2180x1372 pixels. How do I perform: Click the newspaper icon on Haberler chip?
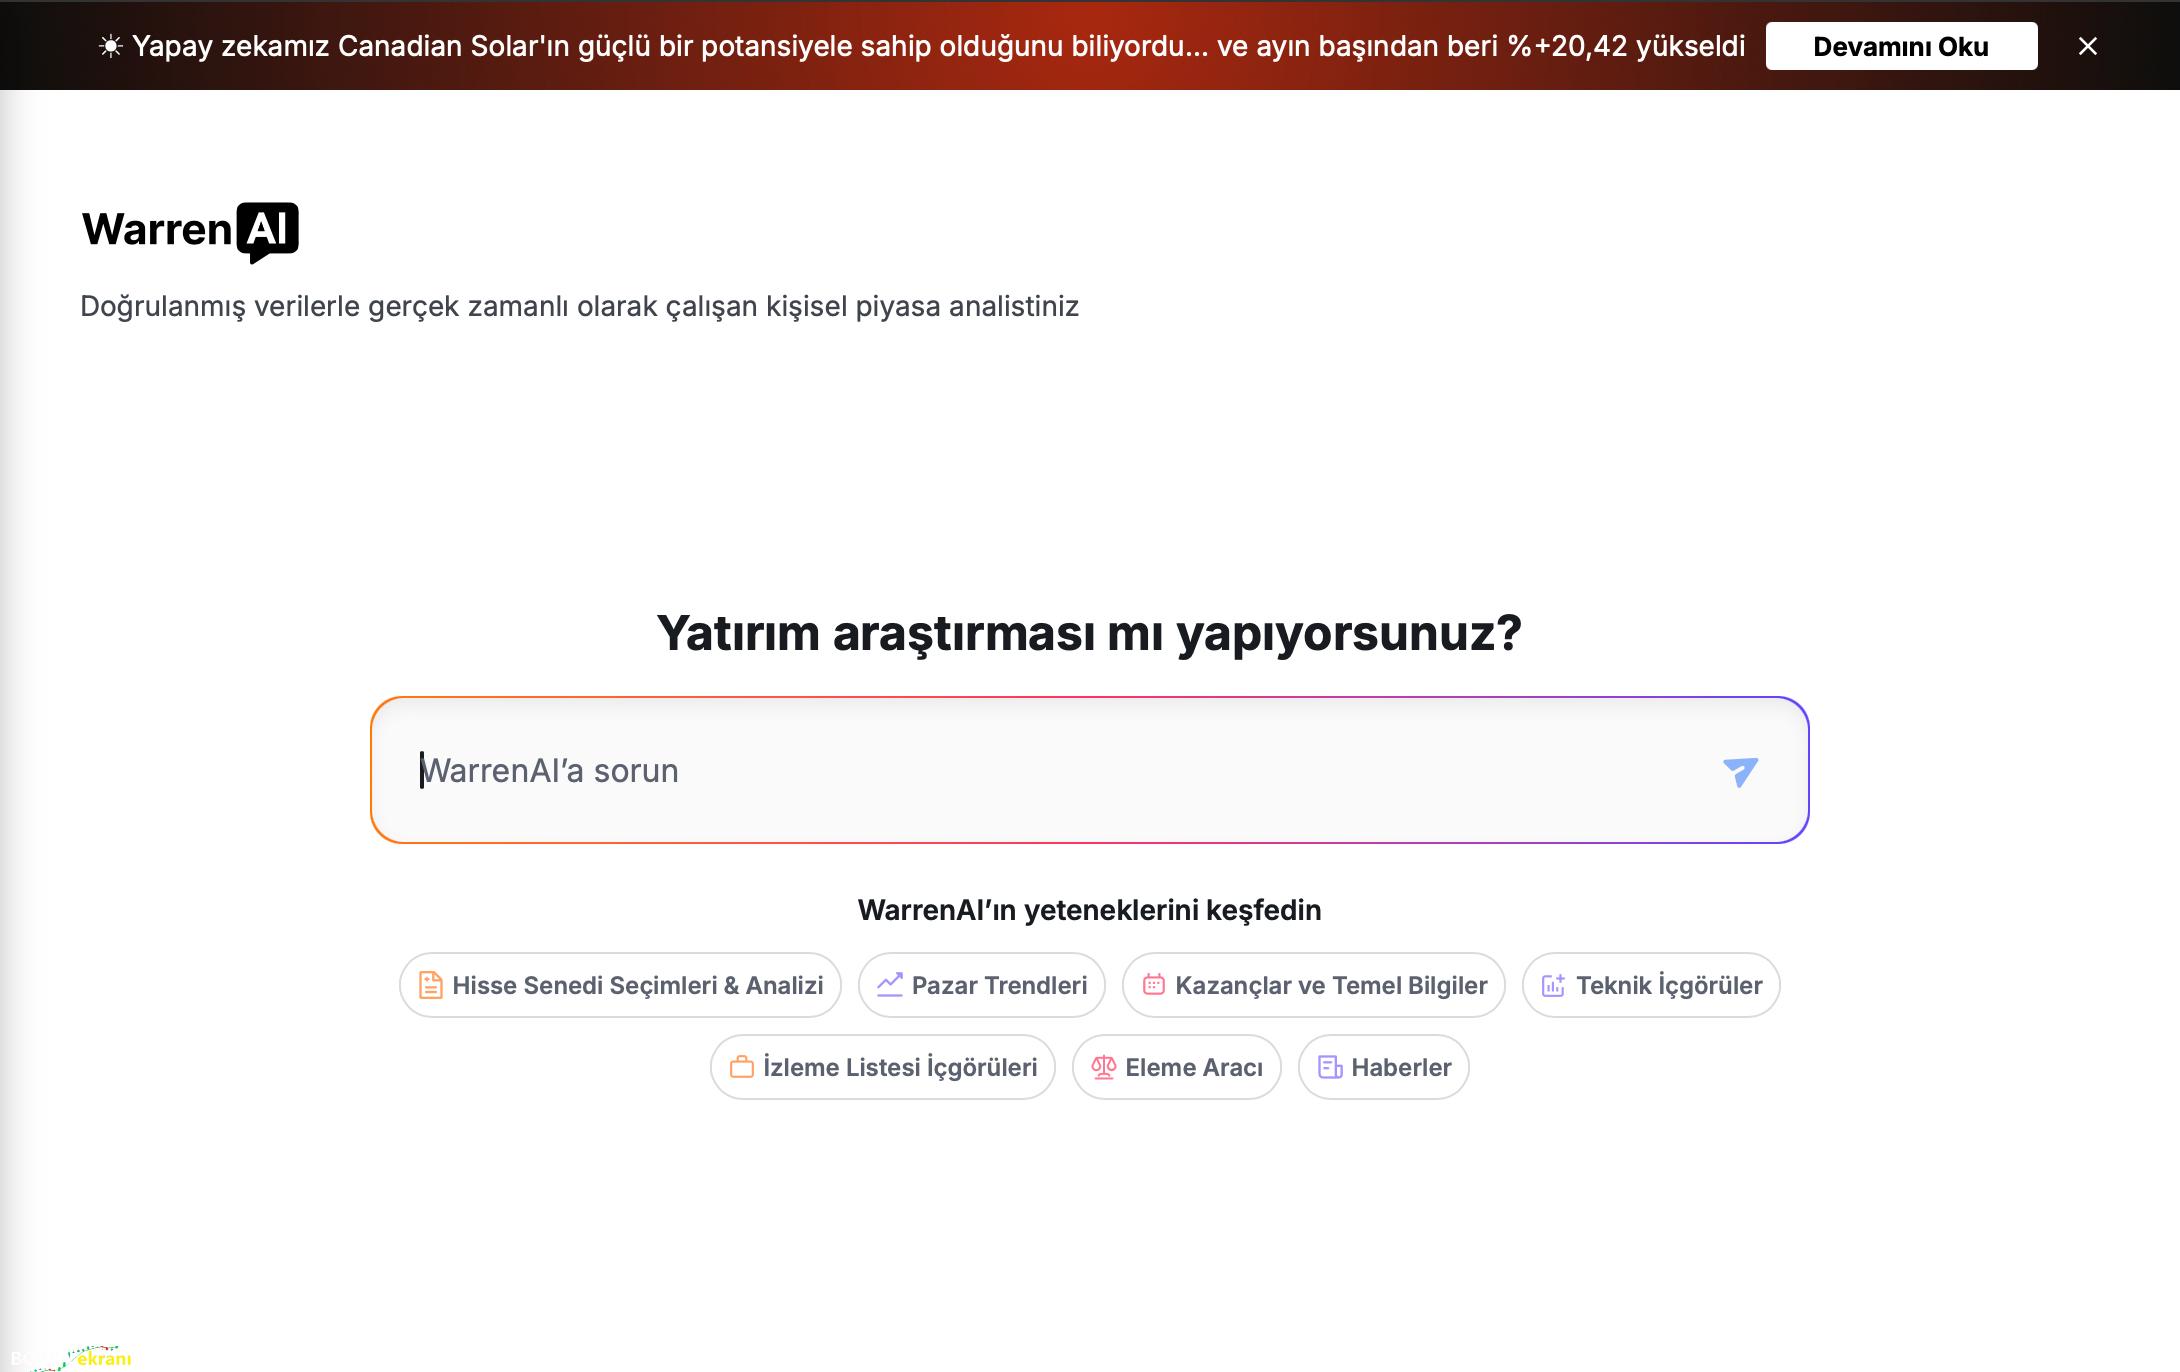click(1329, 1067)
